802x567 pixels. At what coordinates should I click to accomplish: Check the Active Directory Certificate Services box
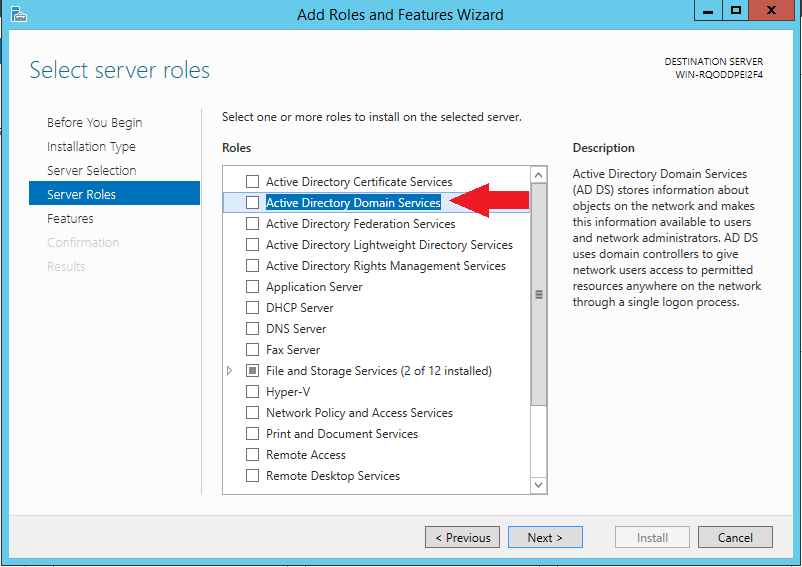coord(252,182)
